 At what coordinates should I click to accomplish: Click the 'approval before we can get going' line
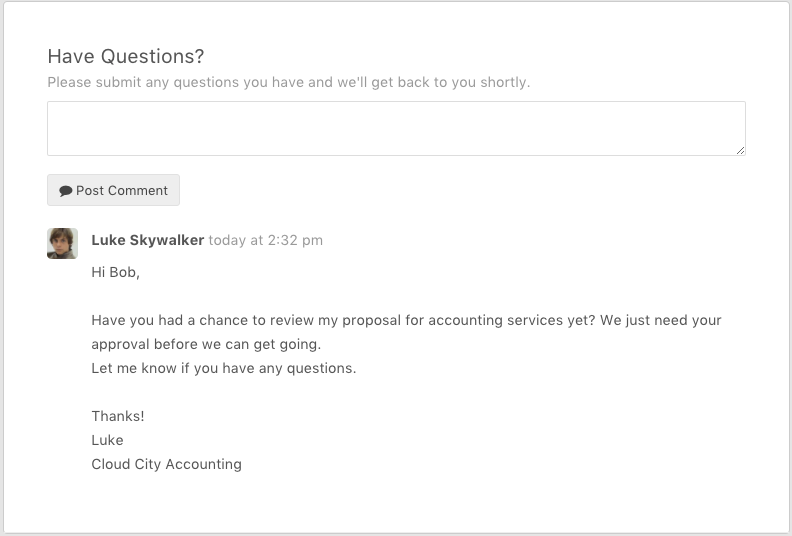(206, 344)
